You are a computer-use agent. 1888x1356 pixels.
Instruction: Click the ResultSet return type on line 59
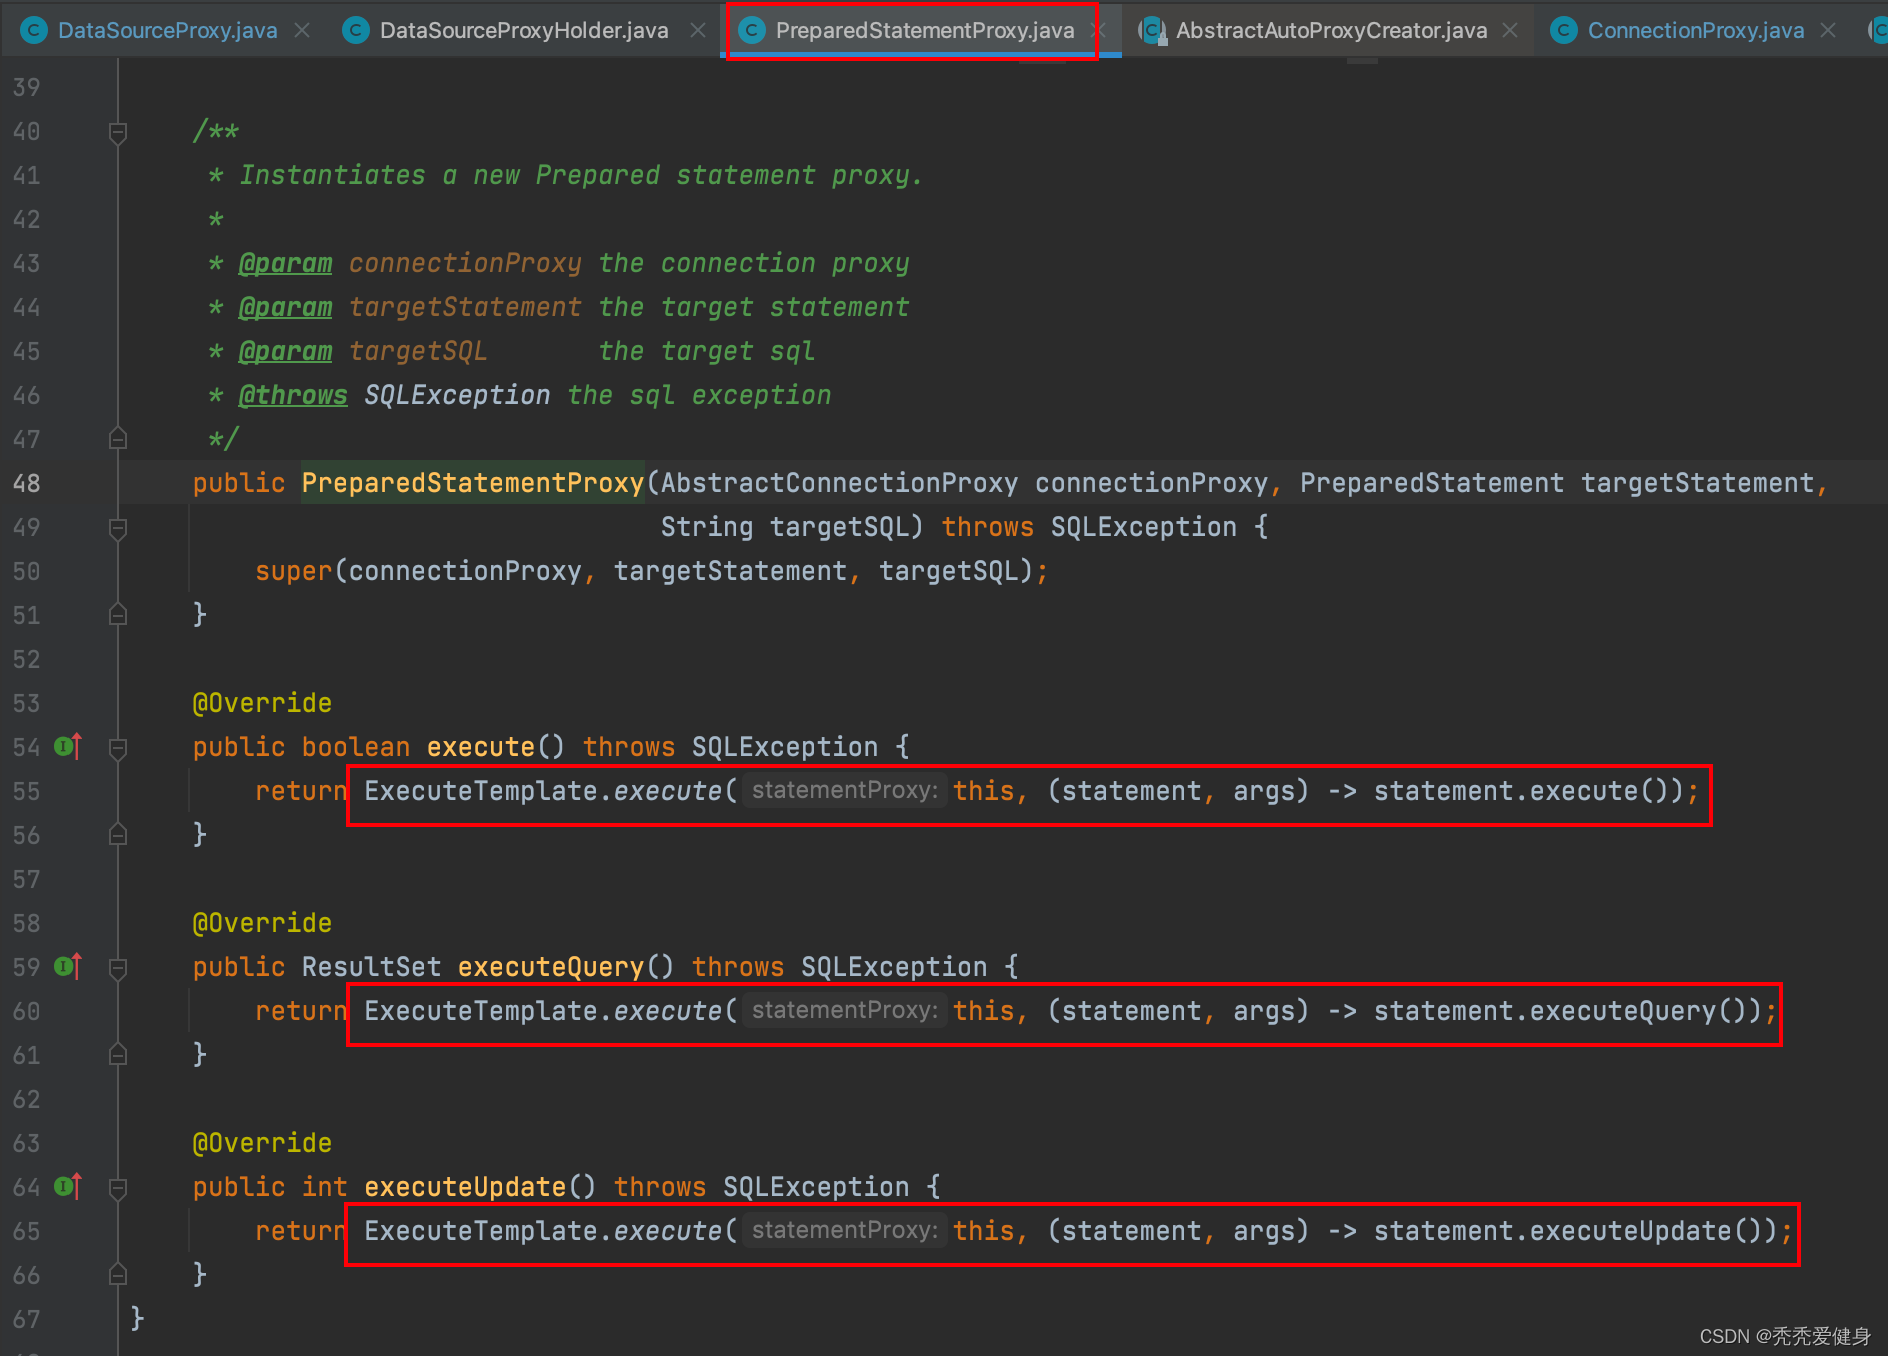pos(371,967)
